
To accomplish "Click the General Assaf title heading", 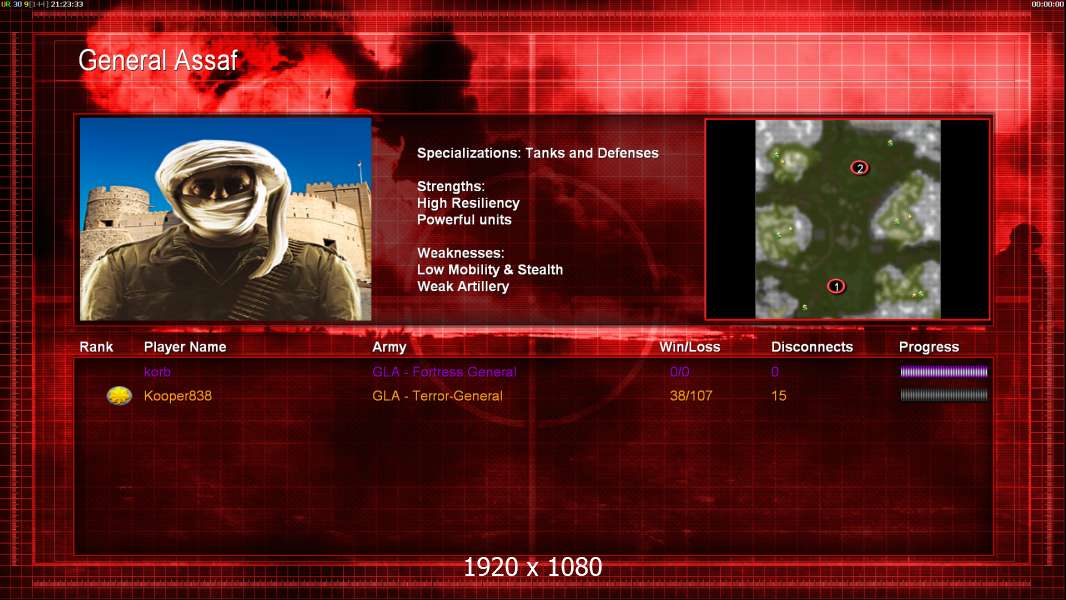I will 158,60.
